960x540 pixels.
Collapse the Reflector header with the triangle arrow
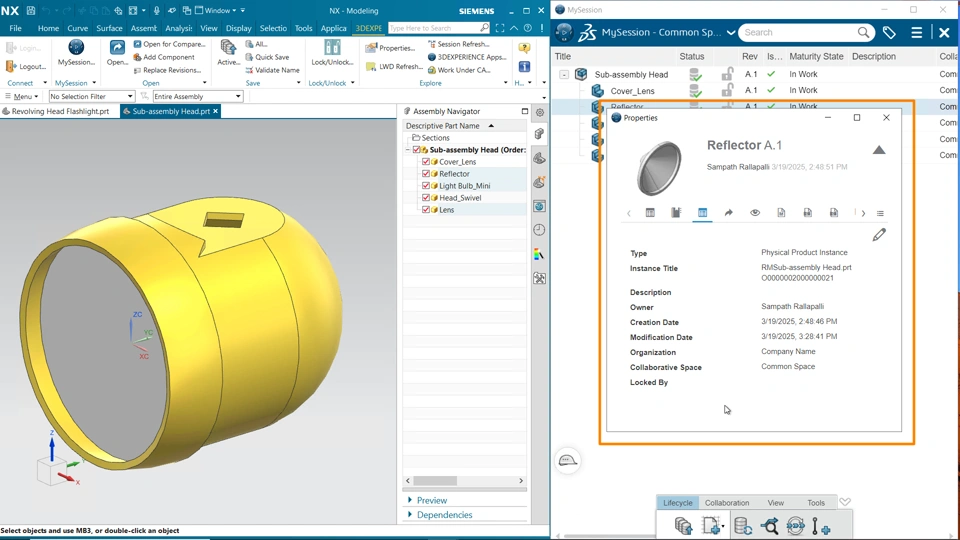(879, 150)
